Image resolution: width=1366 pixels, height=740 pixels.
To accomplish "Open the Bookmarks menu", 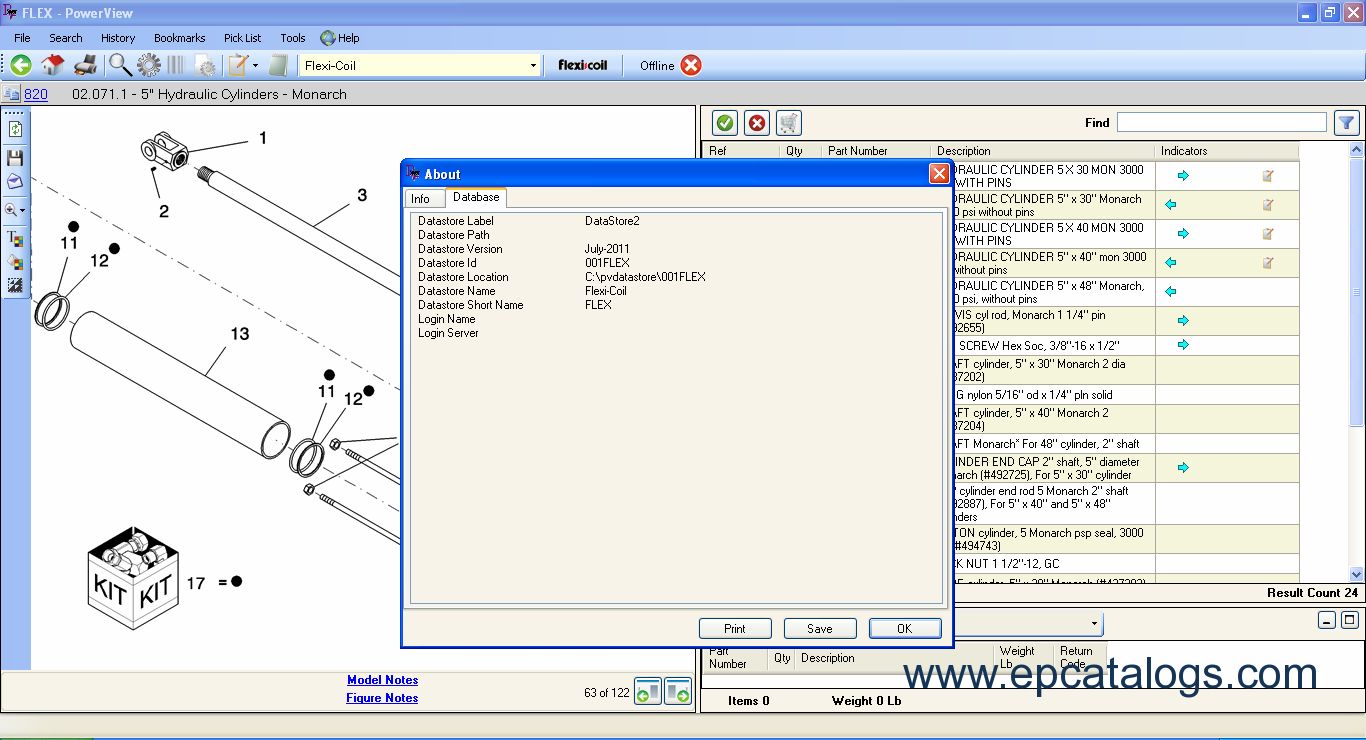I will [180, 38].
